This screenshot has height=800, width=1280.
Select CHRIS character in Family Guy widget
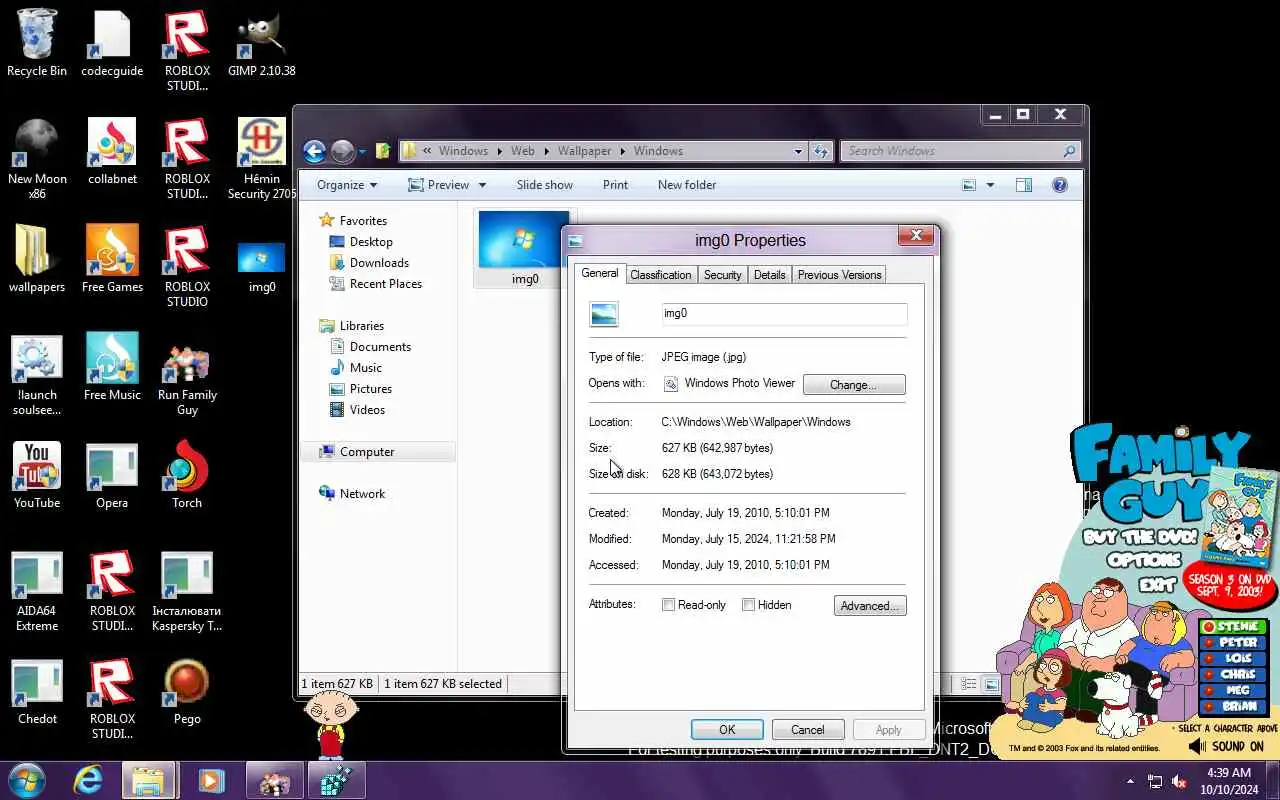[1233, 675]
